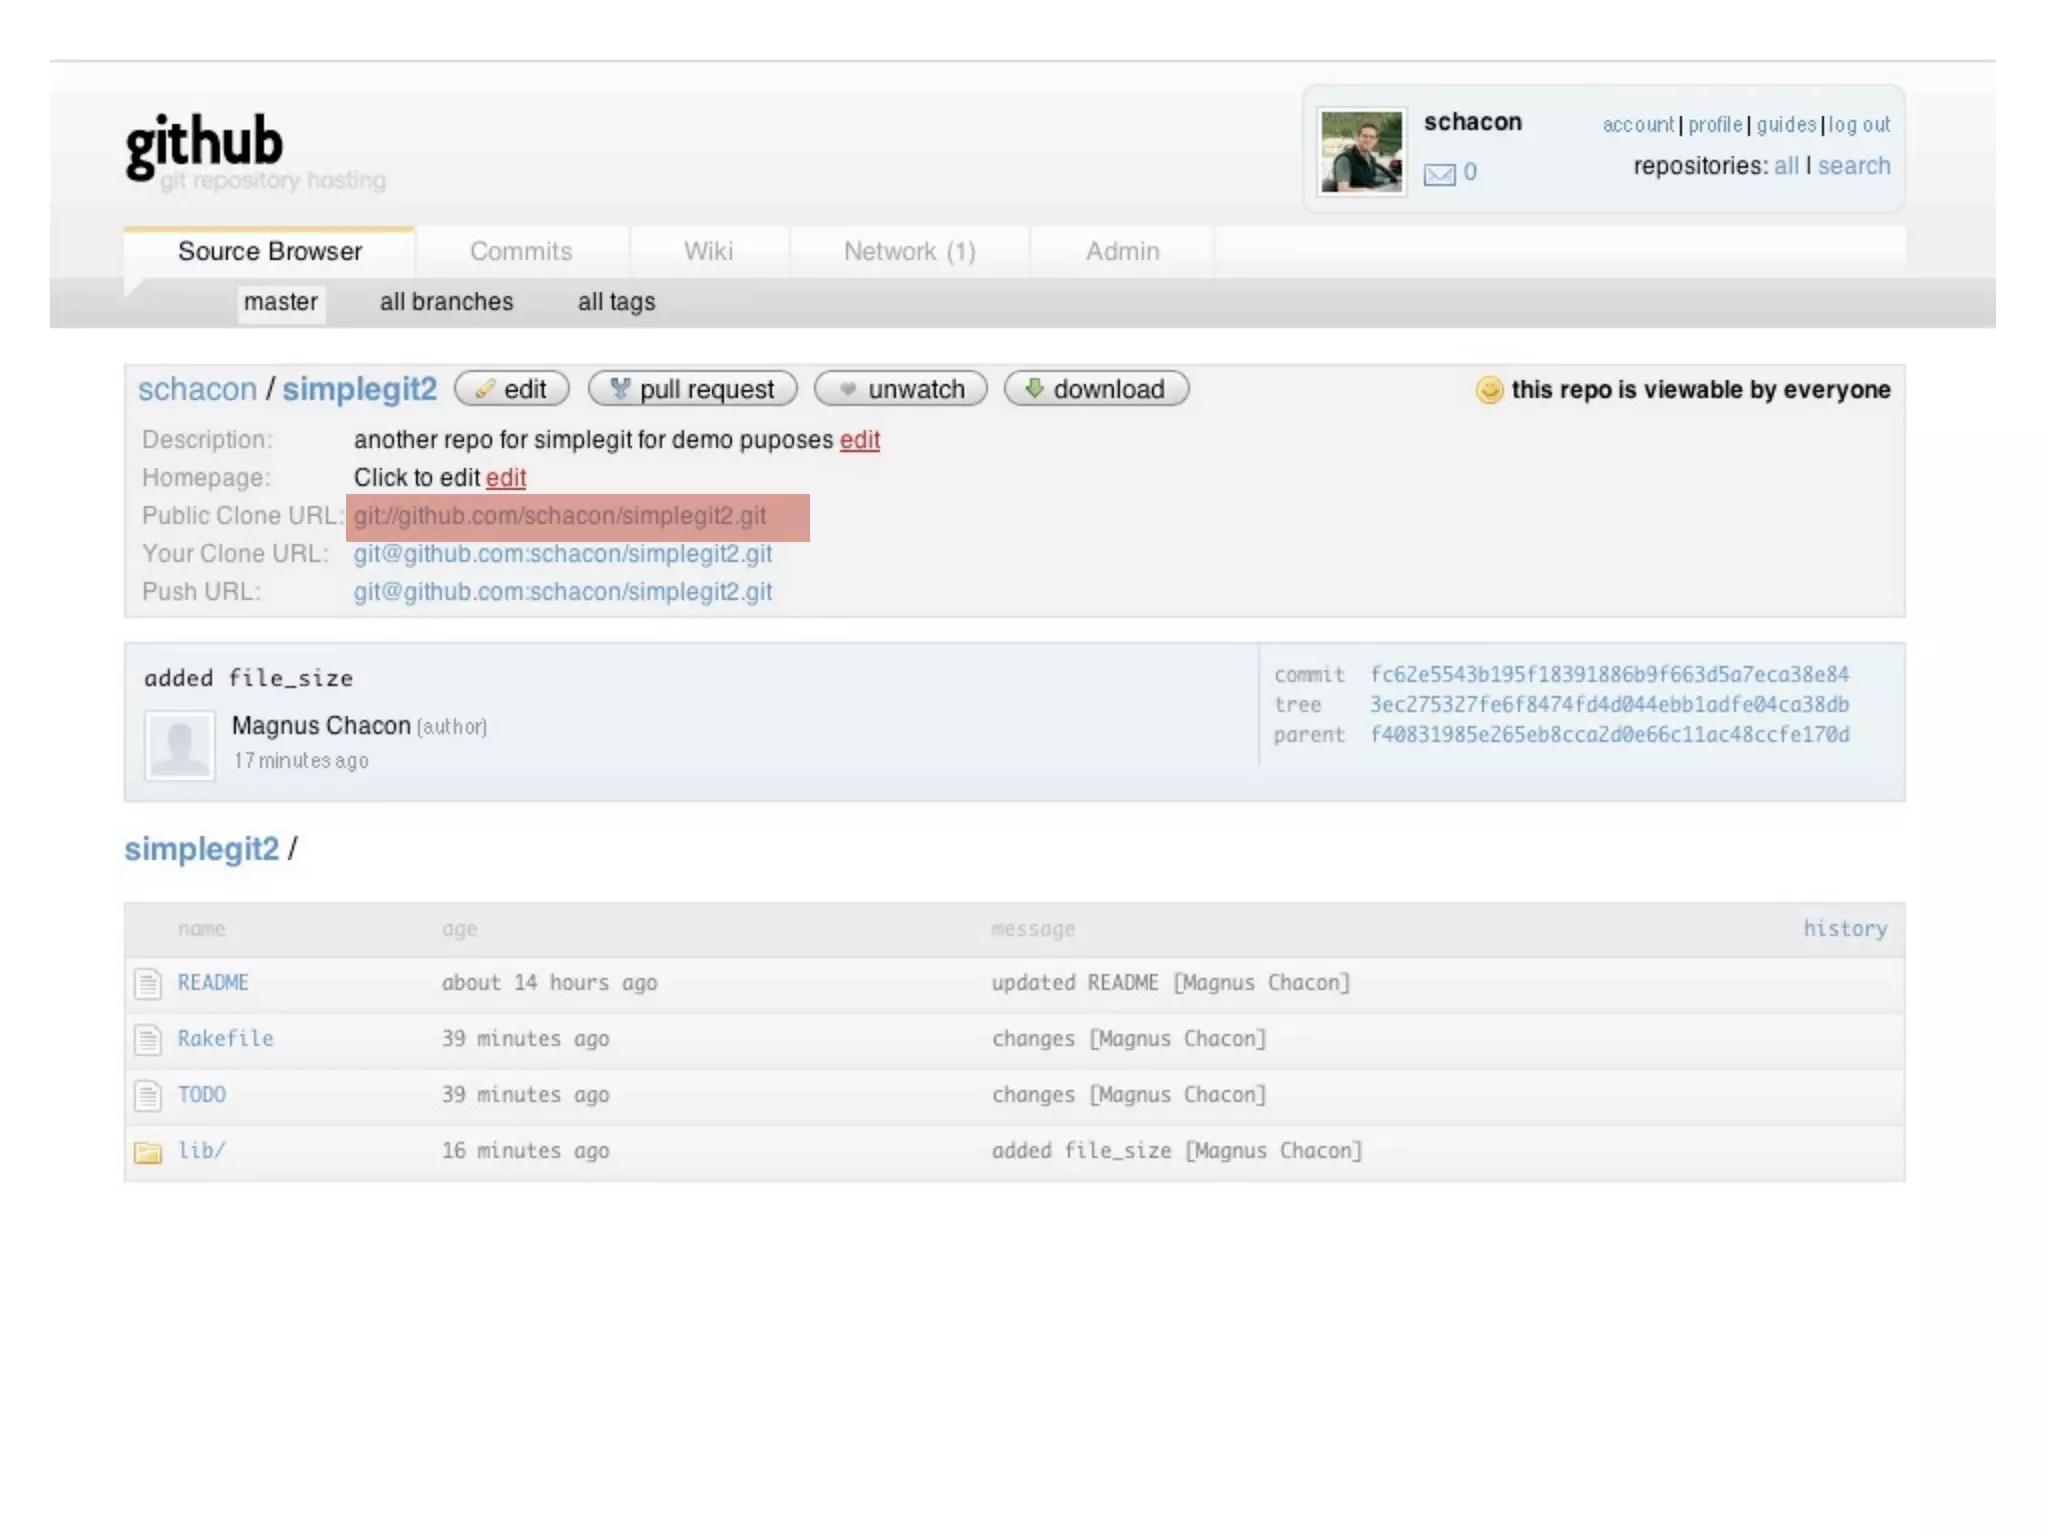
Task: Switch to the Commits tab
Action: pos(521,251)
